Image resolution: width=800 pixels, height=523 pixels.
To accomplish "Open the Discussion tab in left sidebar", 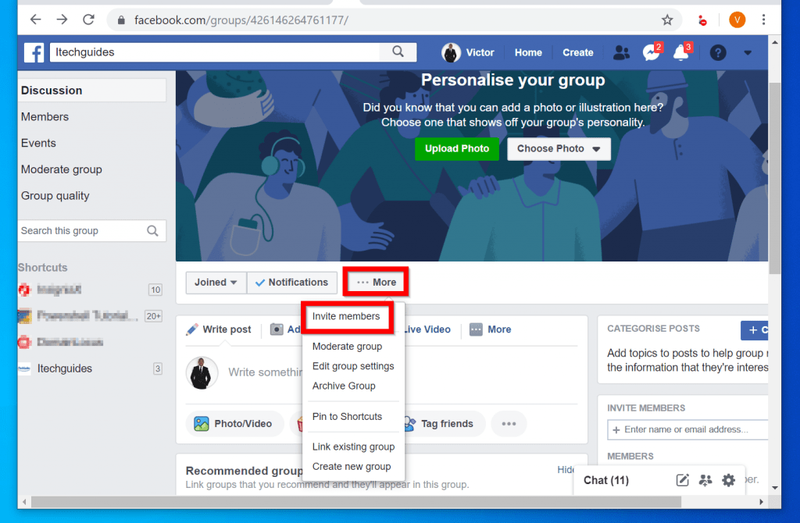I will click(x=92, y=90).
